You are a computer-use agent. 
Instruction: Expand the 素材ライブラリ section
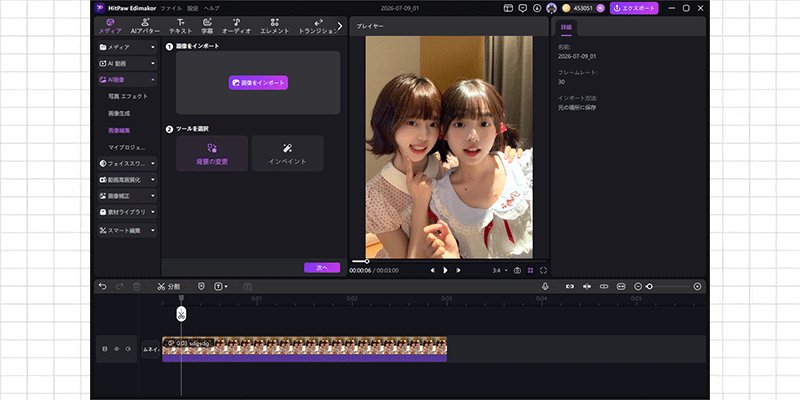[128, 212]
